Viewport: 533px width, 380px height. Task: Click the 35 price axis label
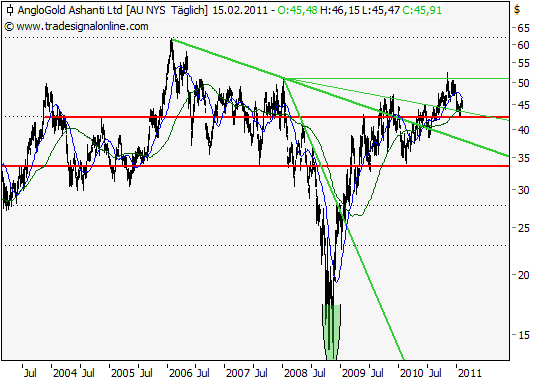[x=523, y=158]
